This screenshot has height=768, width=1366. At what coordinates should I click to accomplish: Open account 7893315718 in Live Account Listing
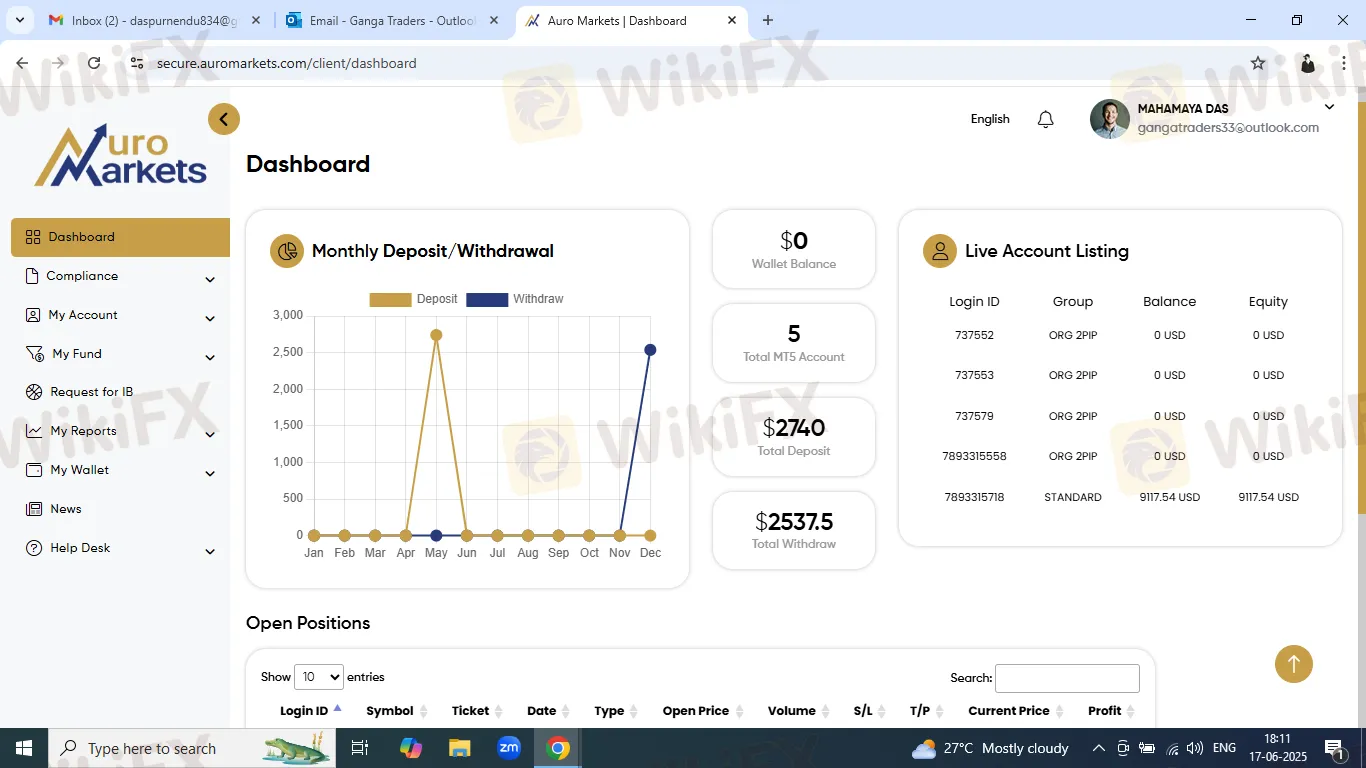(974, 497)
